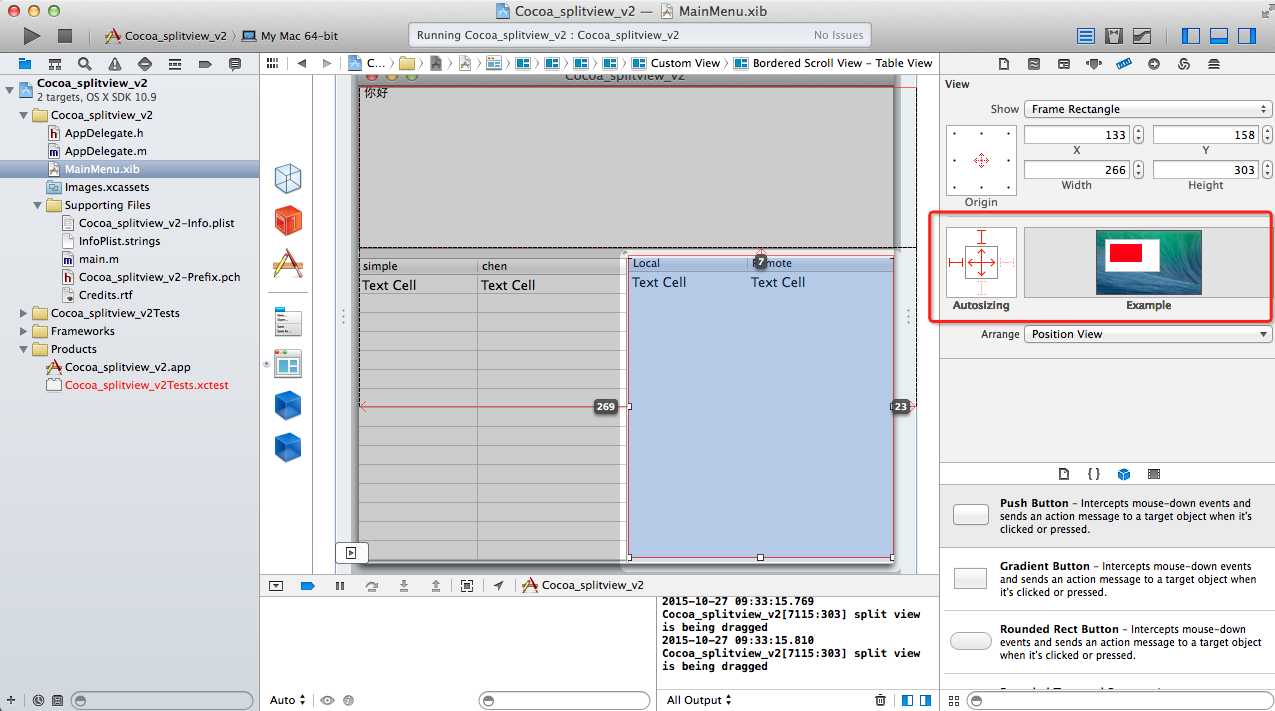Open the All Output console dropdown
The height and width of the screenshot is (711, 1275).
699,700
